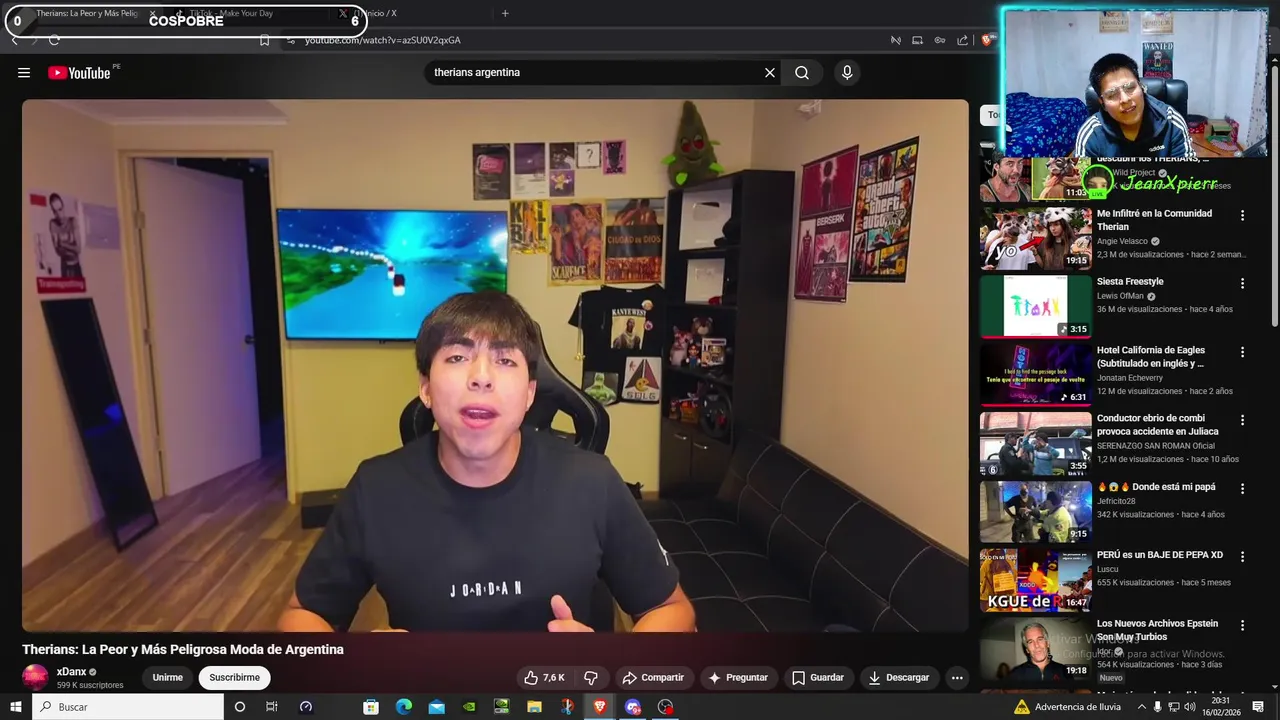Open Task View on the taskbar
Screen dimensions: 1280x720
point(272,707)
